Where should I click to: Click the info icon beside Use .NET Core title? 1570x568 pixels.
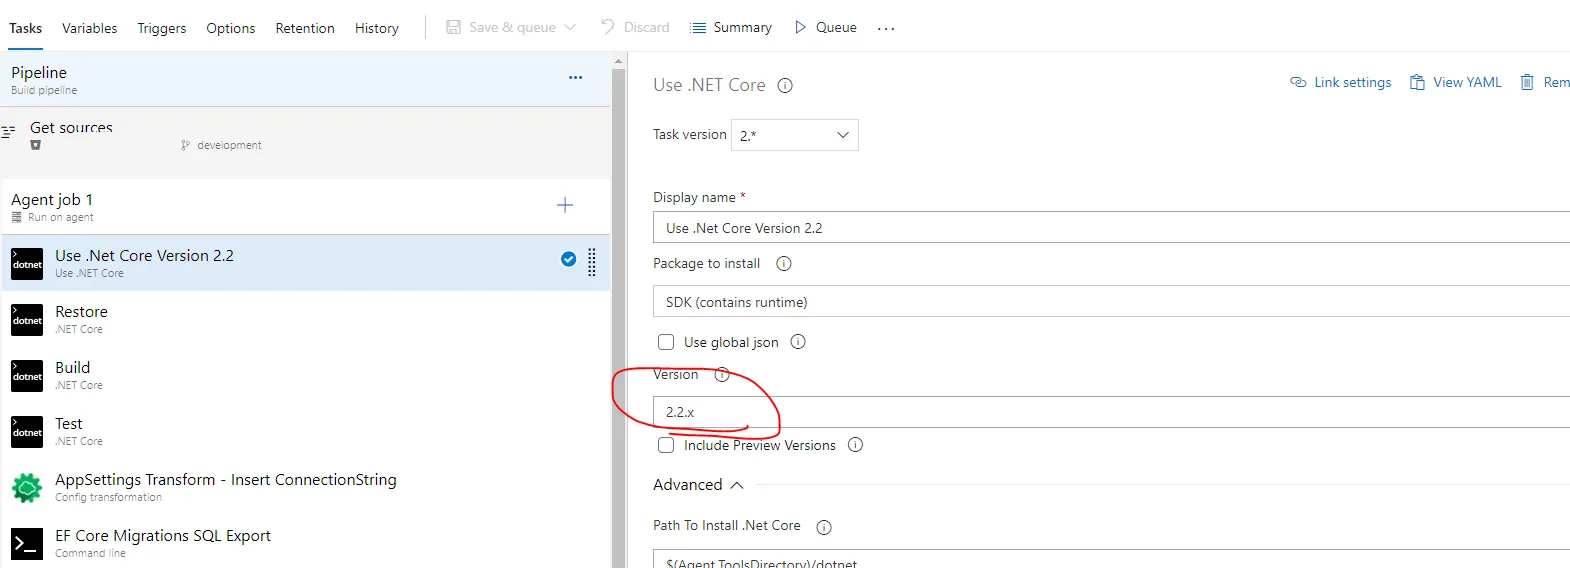coord(785,86)
